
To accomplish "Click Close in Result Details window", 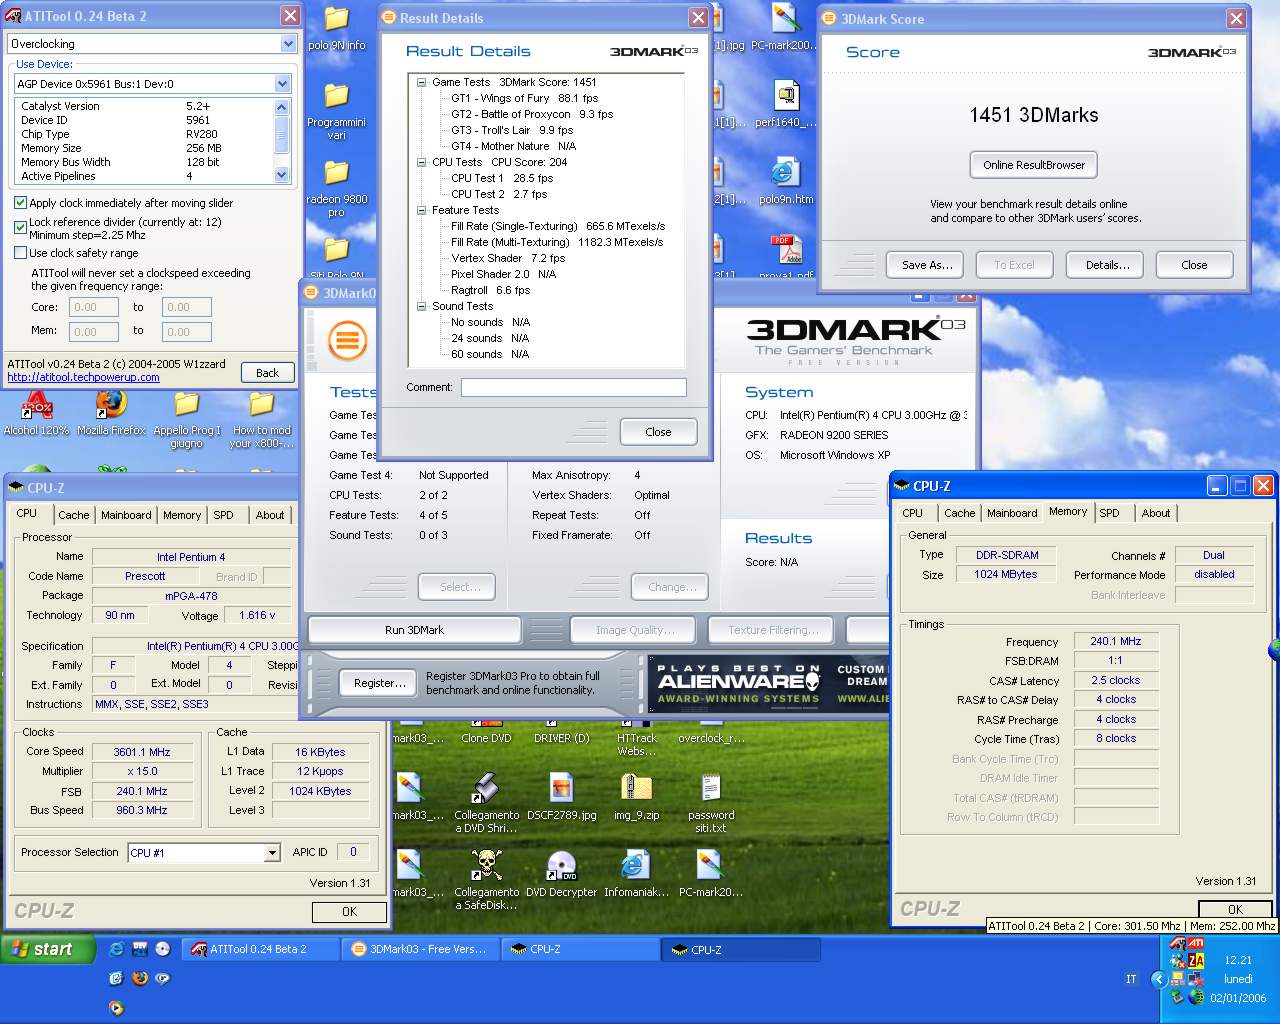I will (x=658, y=432).
